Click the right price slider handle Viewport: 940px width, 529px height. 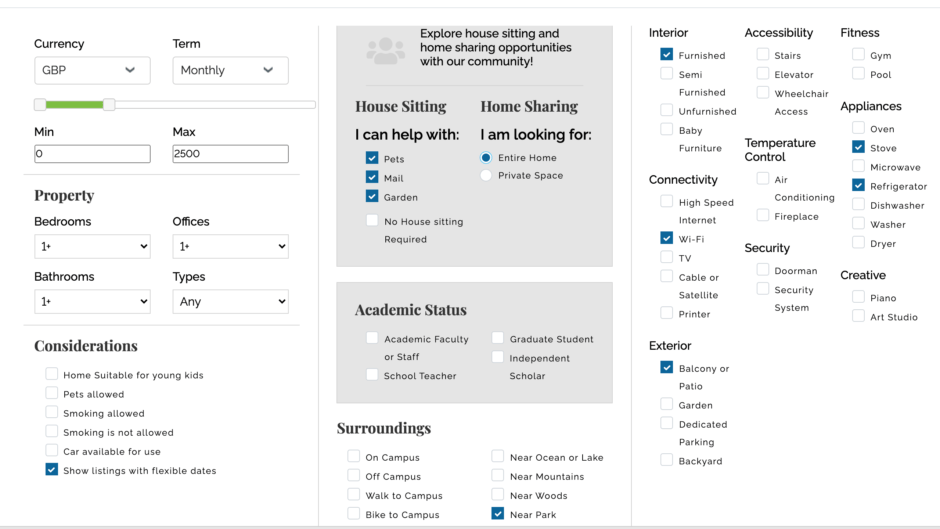tap(109, 105)
